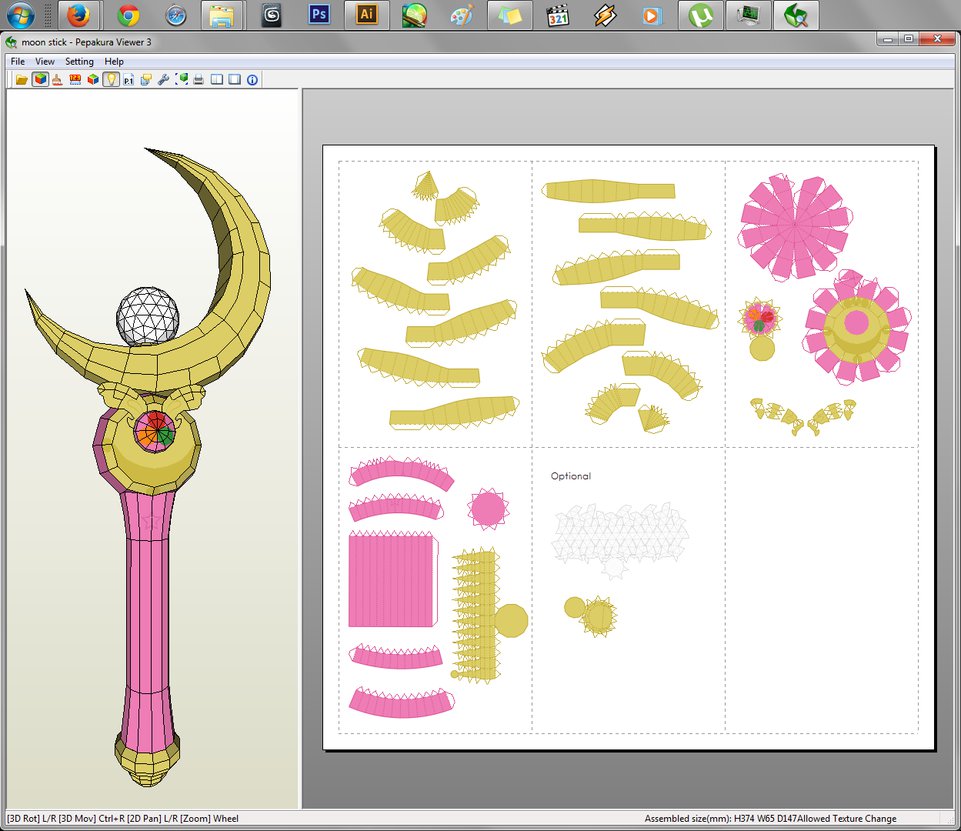This screenshot has height=831, width=961.
Task: Toggle the textured 3D model cube icon
Action: click(40, 80)
